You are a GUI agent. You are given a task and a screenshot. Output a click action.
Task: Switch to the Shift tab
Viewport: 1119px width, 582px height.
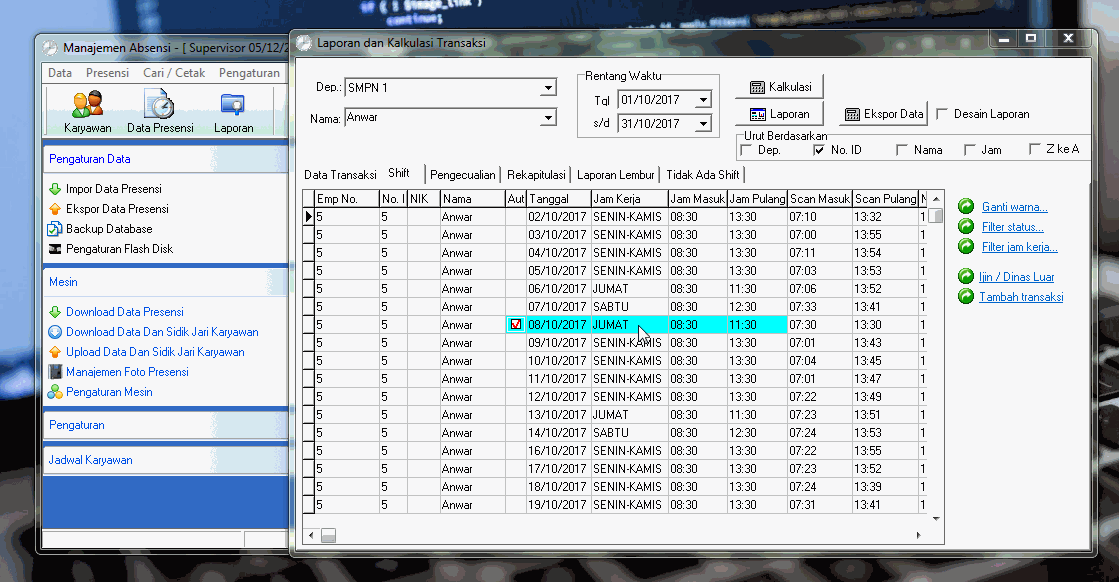point(399,173)
